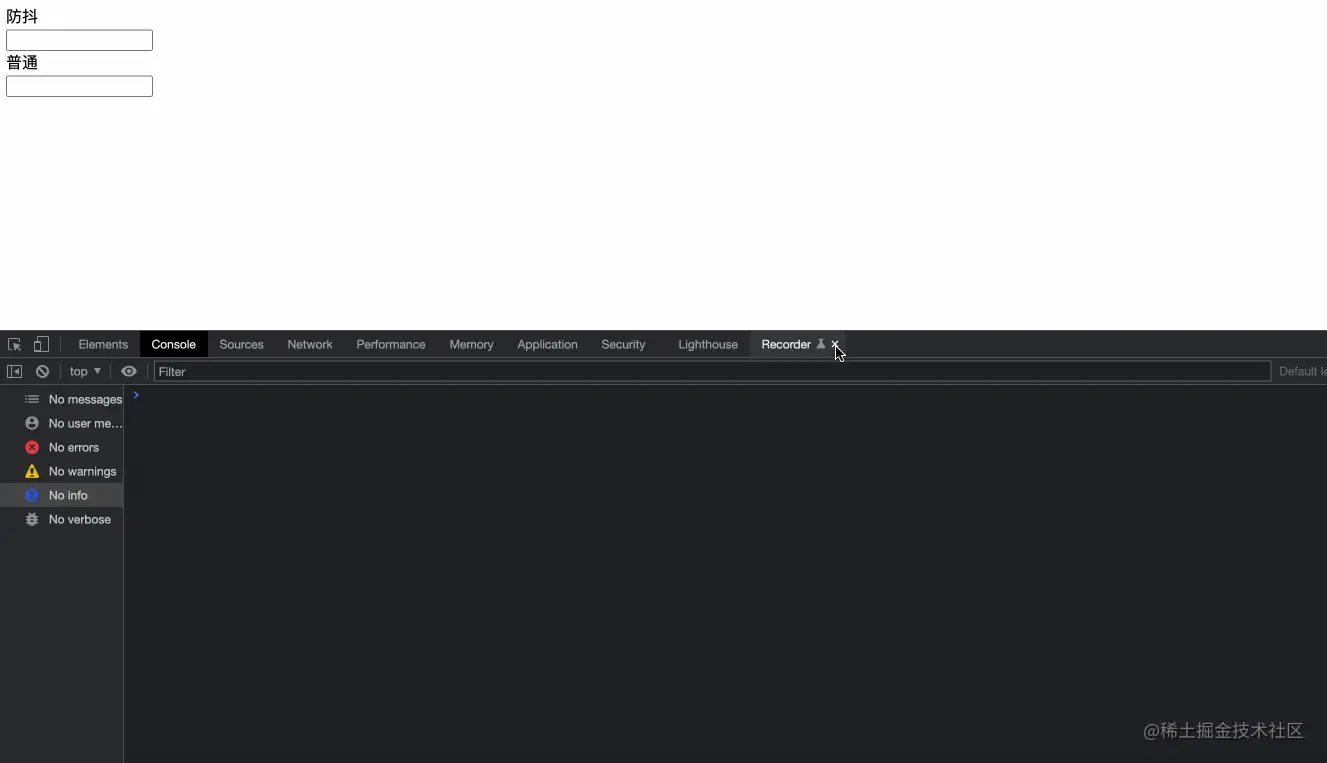The image size is (1327, 763).
Task: Focus the text input under 普通
Action: 79,86
